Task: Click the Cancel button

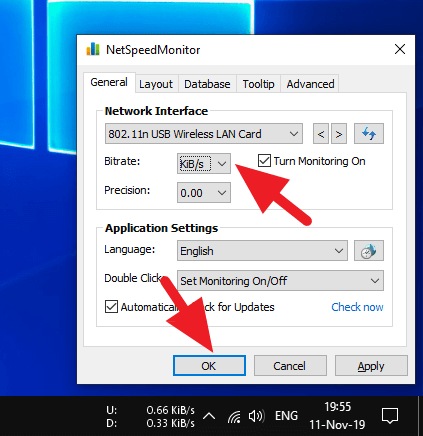Action: point(290,366)
